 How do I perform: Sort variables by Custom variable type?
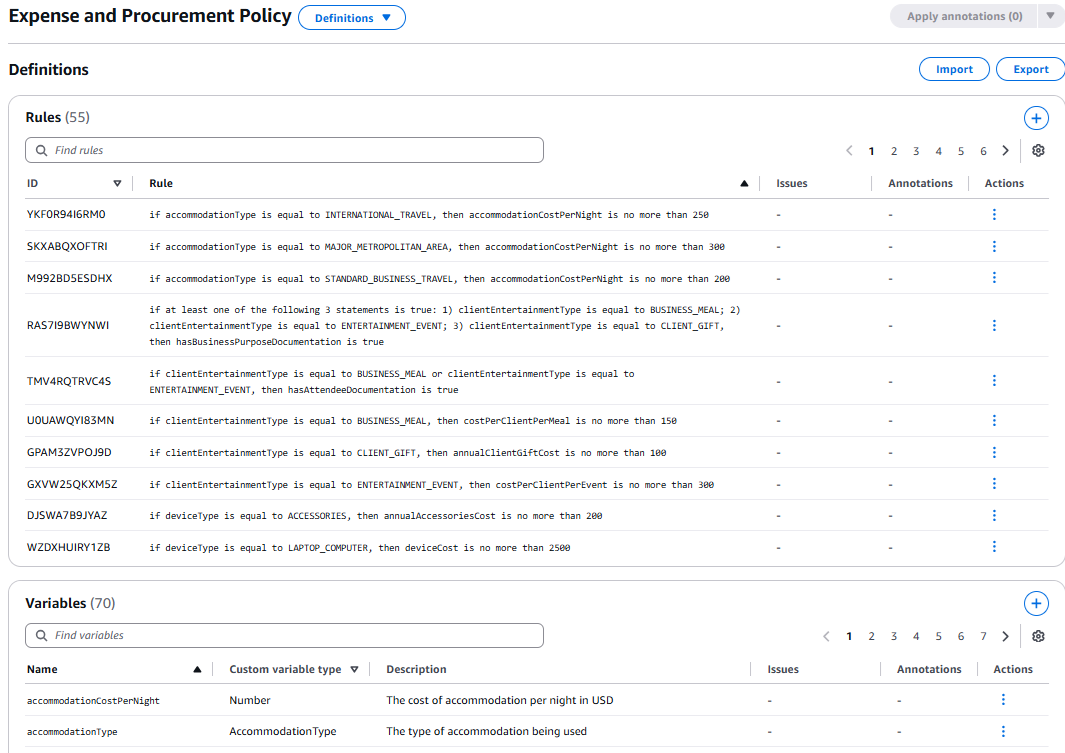click(x=354, y=669)
